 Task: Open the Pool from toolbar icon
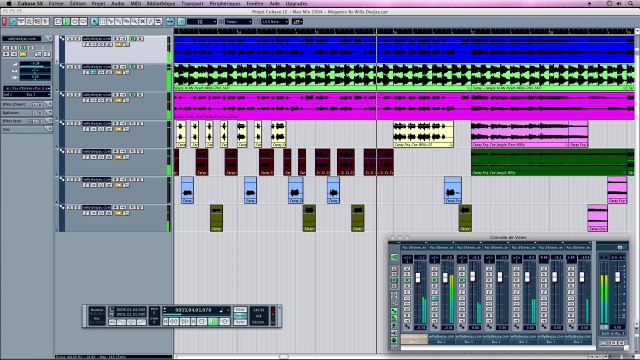point(37,21)
